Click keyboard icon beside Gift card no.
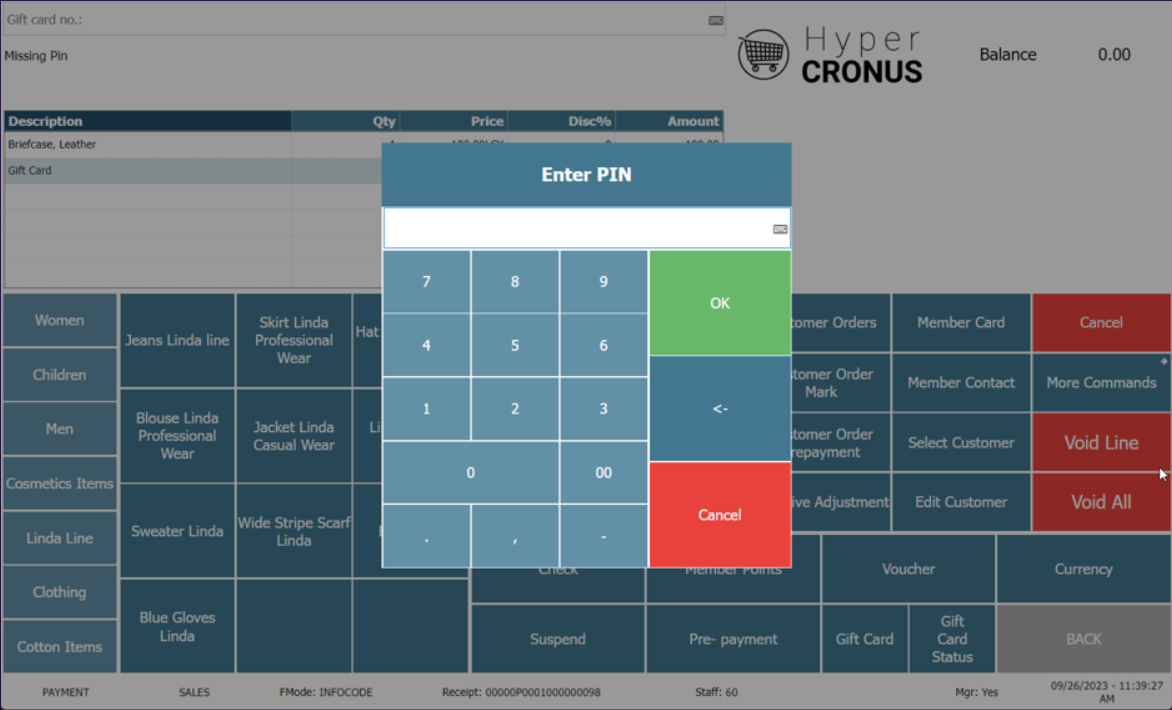This screenshot has height=710, width=1172. (715, 20)
